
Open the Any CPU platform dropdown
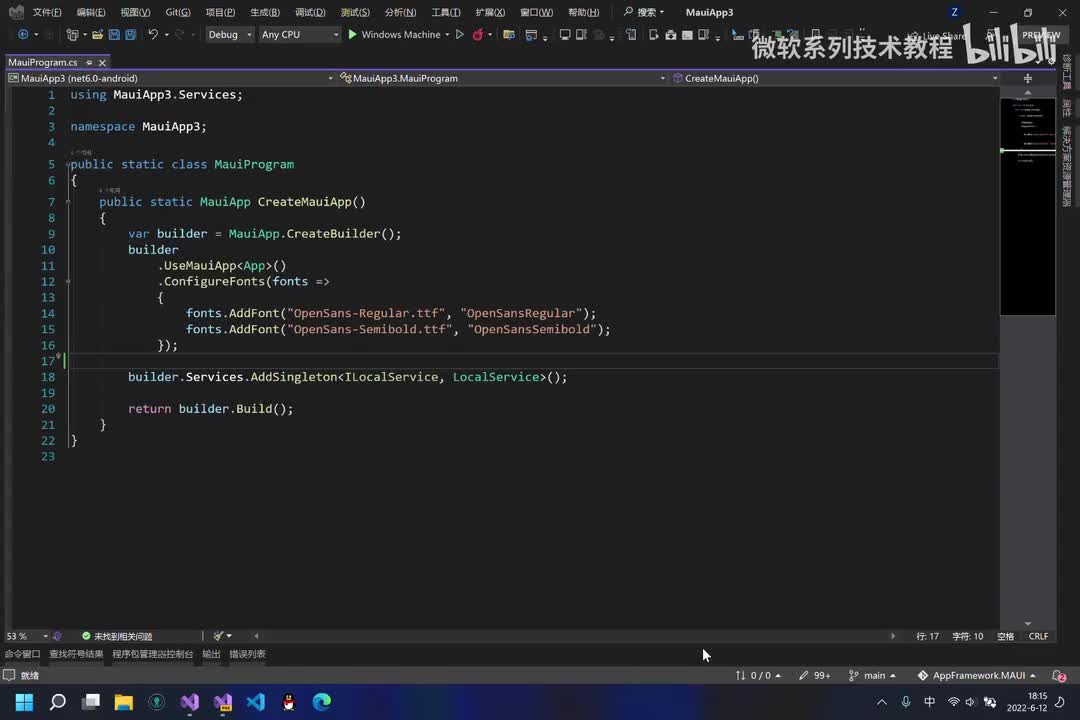(300, 34)
